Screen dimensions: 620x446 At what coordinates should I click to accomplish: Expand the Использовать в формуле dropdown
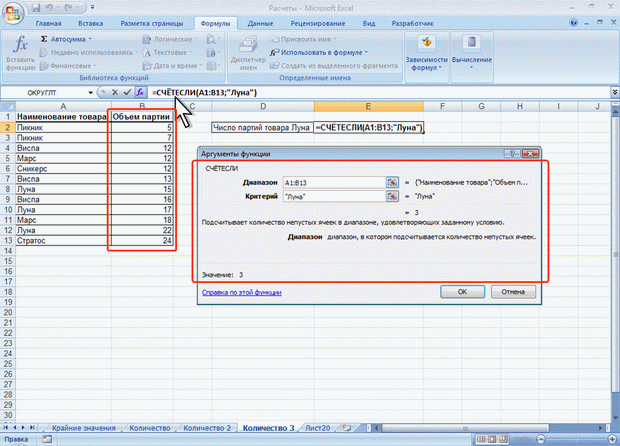click(x=366, y=53)
